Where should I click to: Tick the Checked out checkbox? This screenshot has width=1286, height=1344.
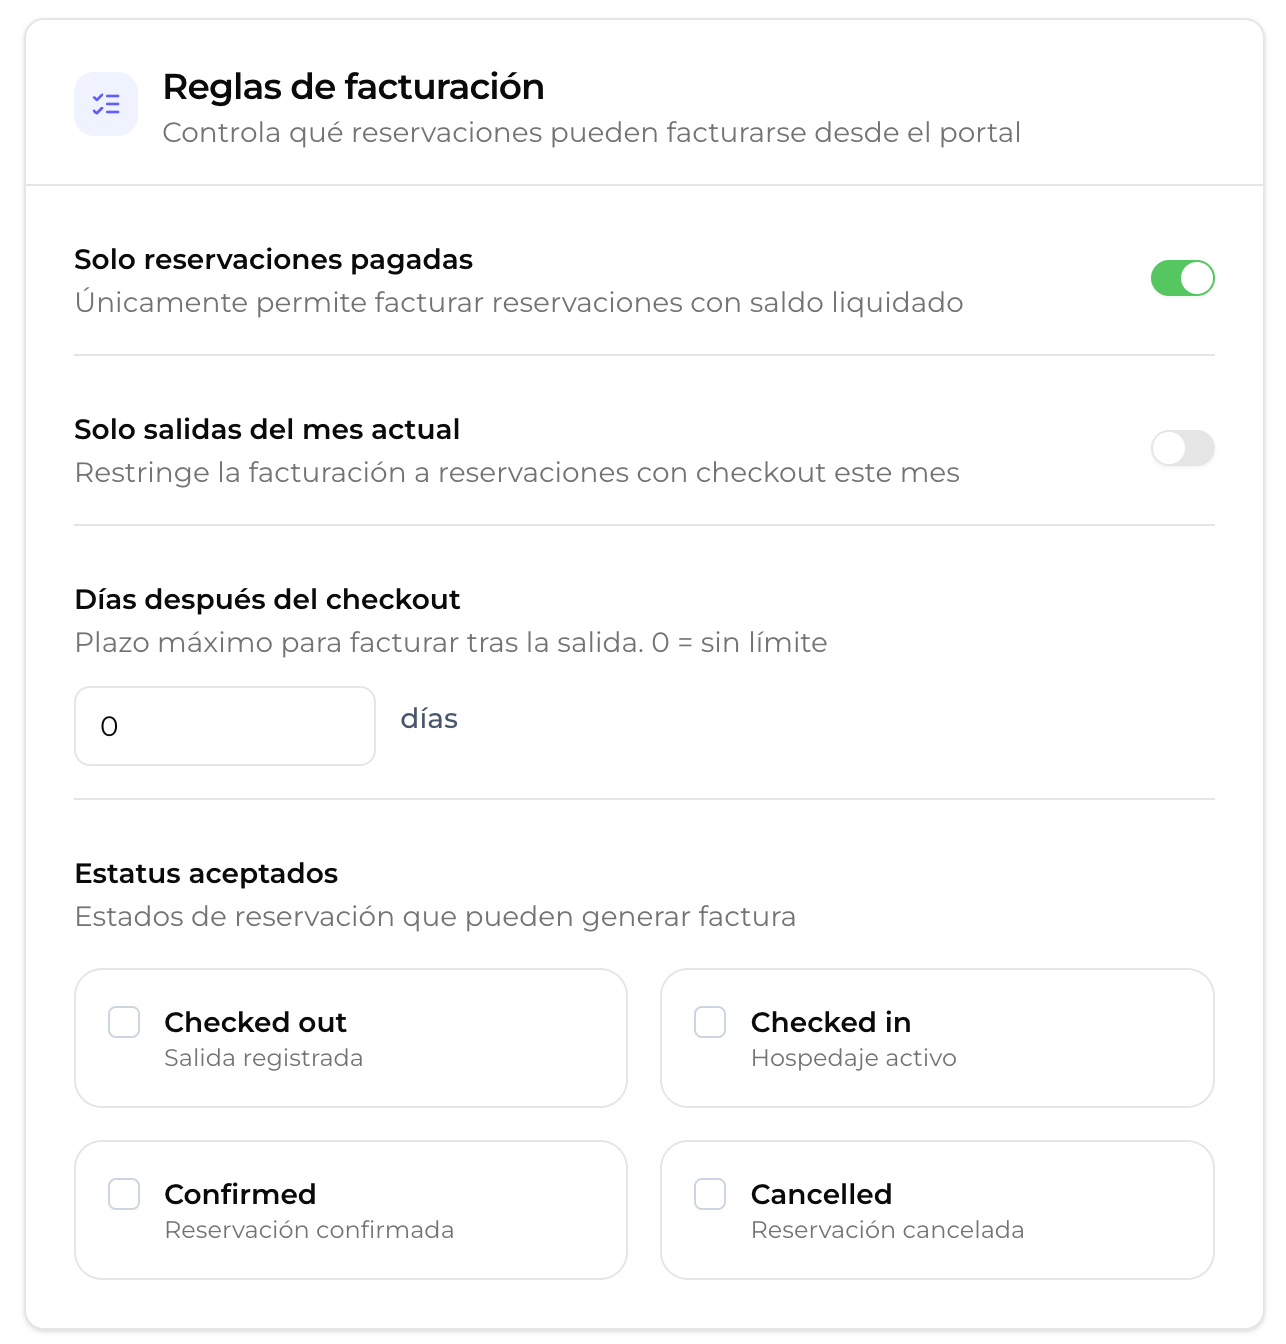tap(124, 1022)
